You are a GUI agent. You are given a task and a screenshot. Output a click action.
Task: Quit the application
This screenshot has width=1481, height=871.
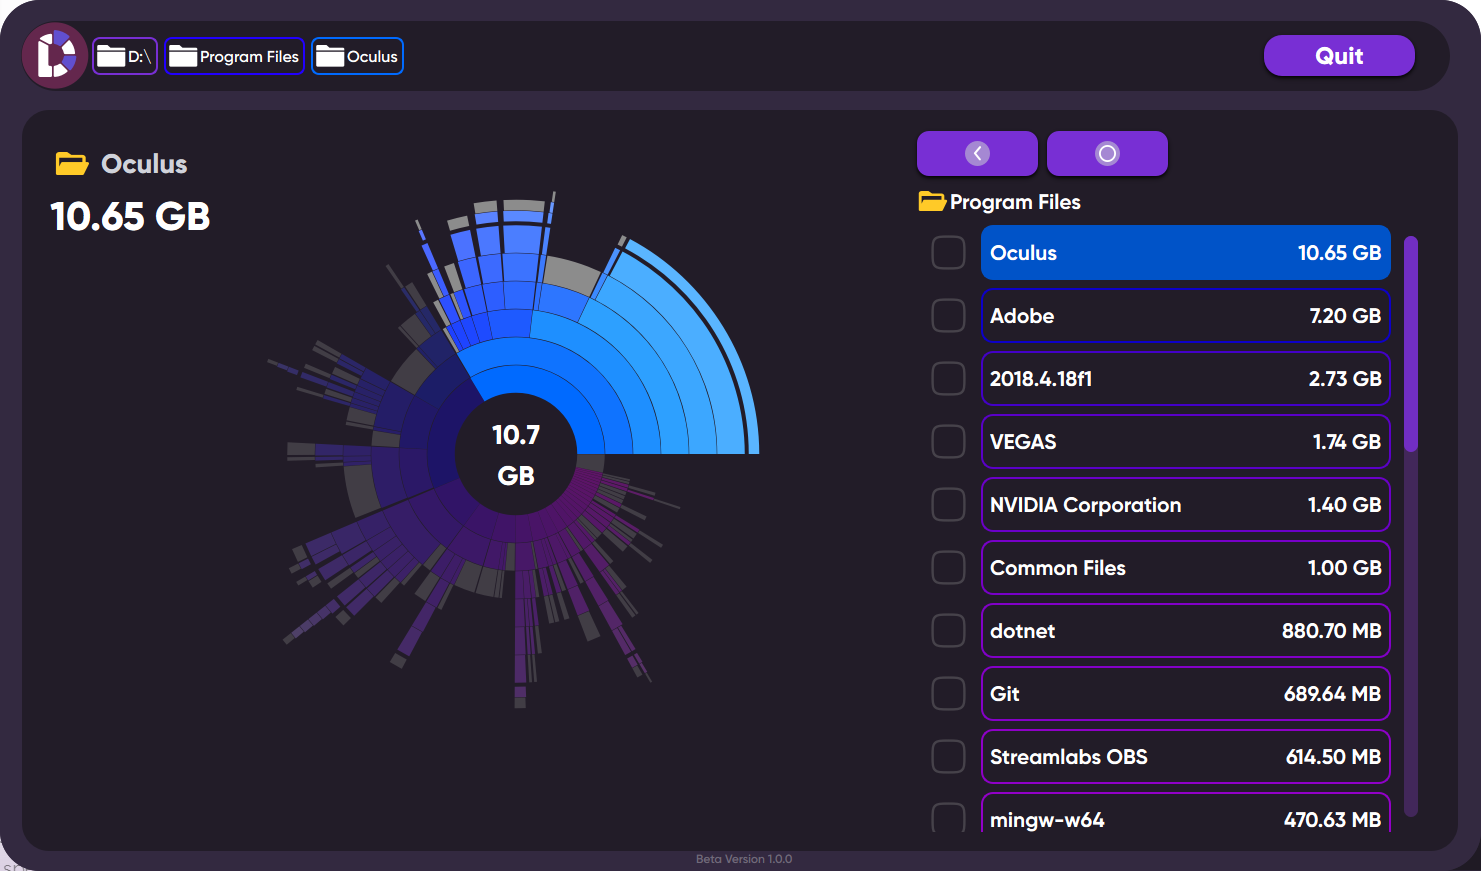click(x=1339, y=56)
